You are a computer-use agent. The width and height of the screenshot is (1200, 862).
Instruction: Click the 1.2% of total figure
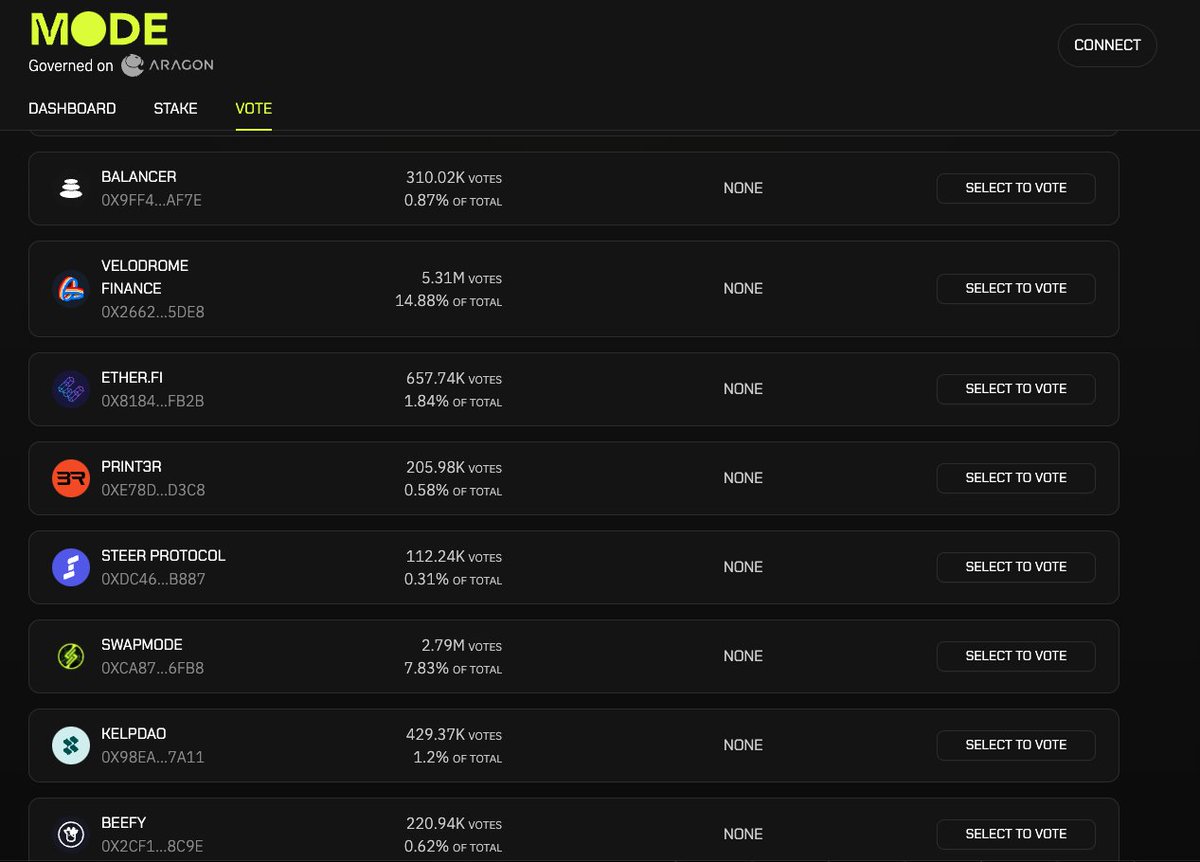tap(457, 758)
